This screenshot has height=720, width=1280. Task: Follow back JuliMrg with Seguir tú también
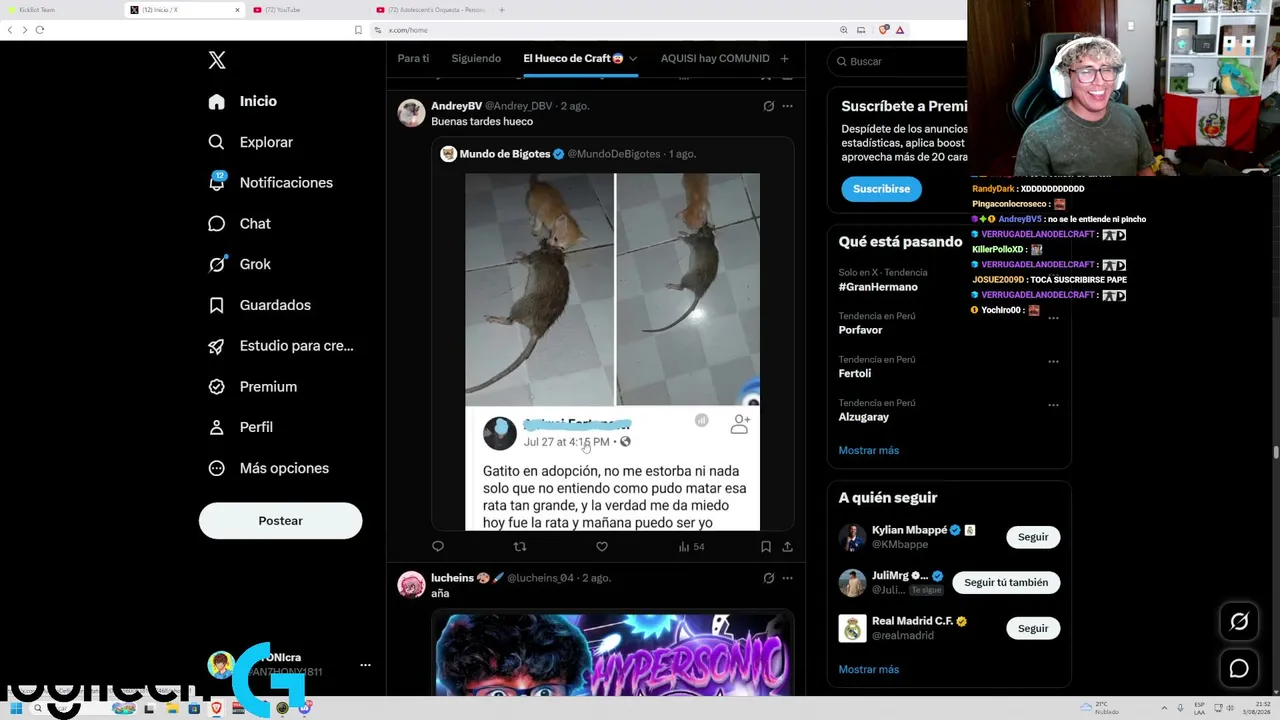pos(1006,582)
